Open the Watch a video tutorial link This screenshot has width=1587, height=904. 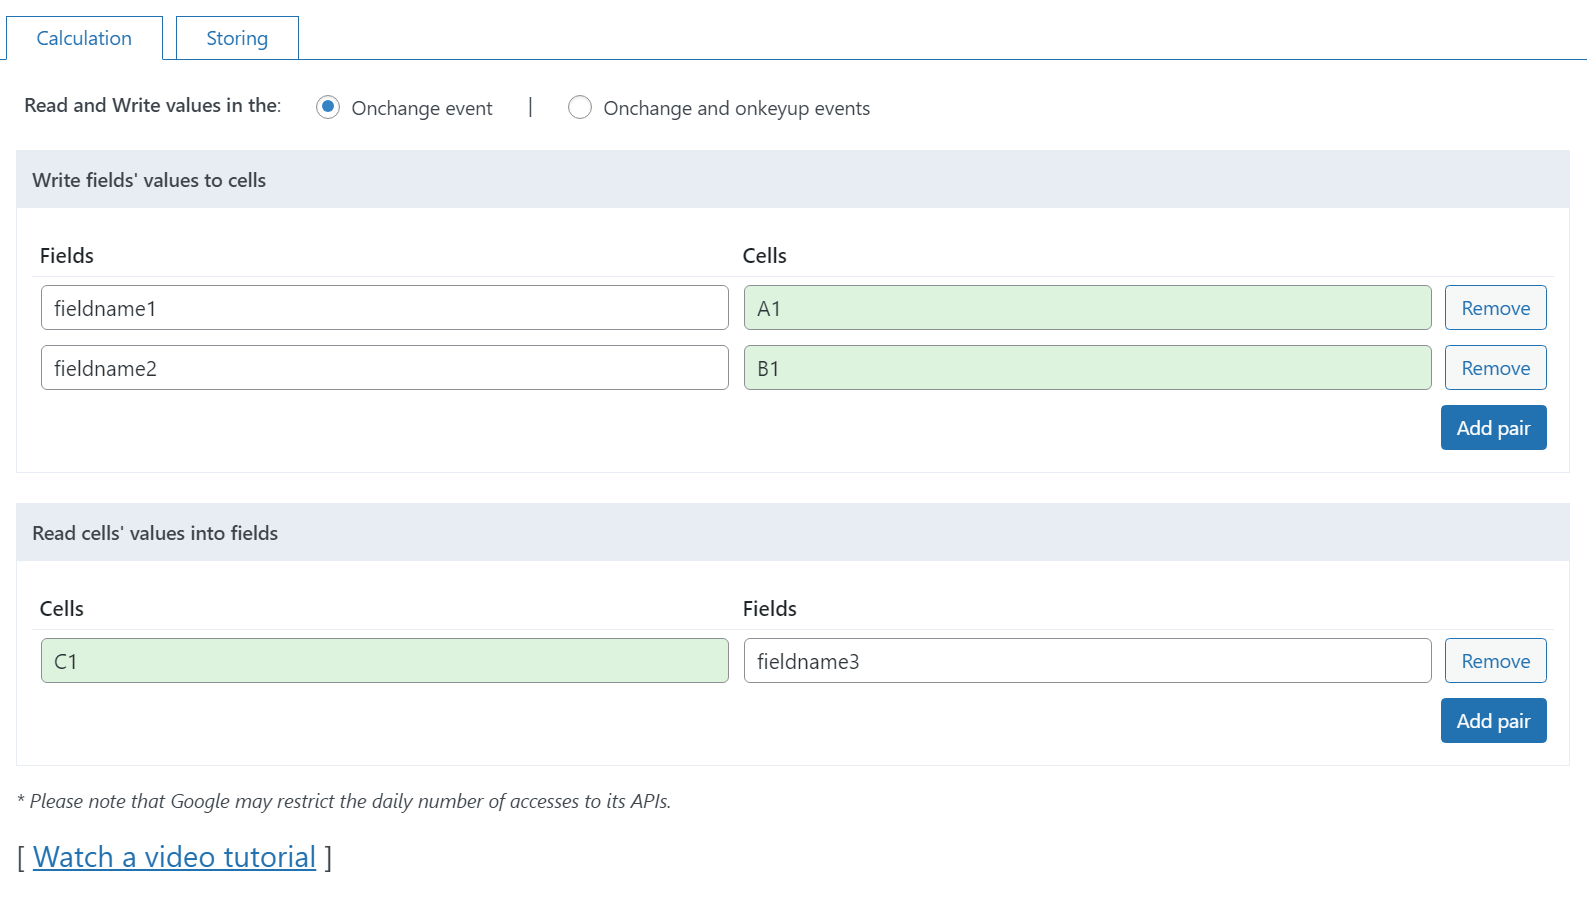tap(174, 857)
